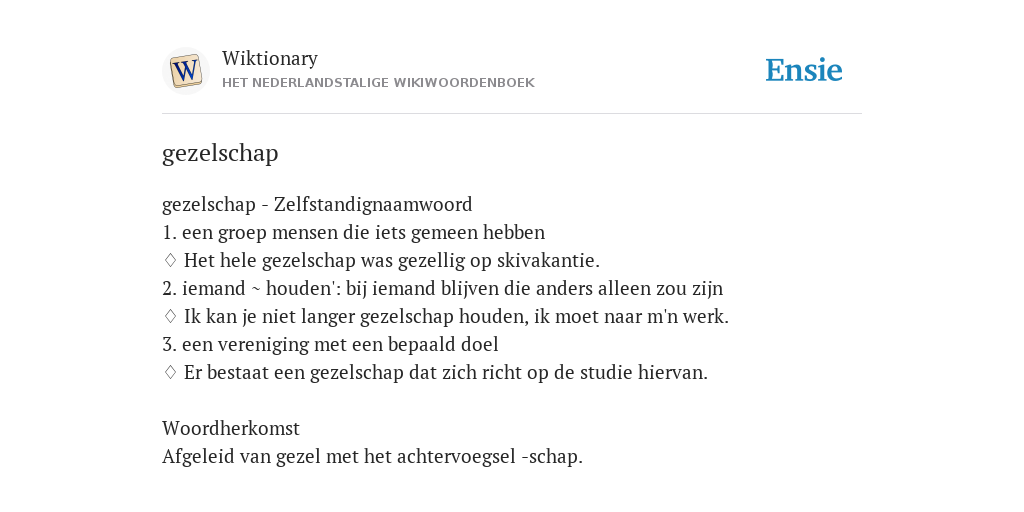
Task: Click the horizontal divider below the header
Action: 512,114
